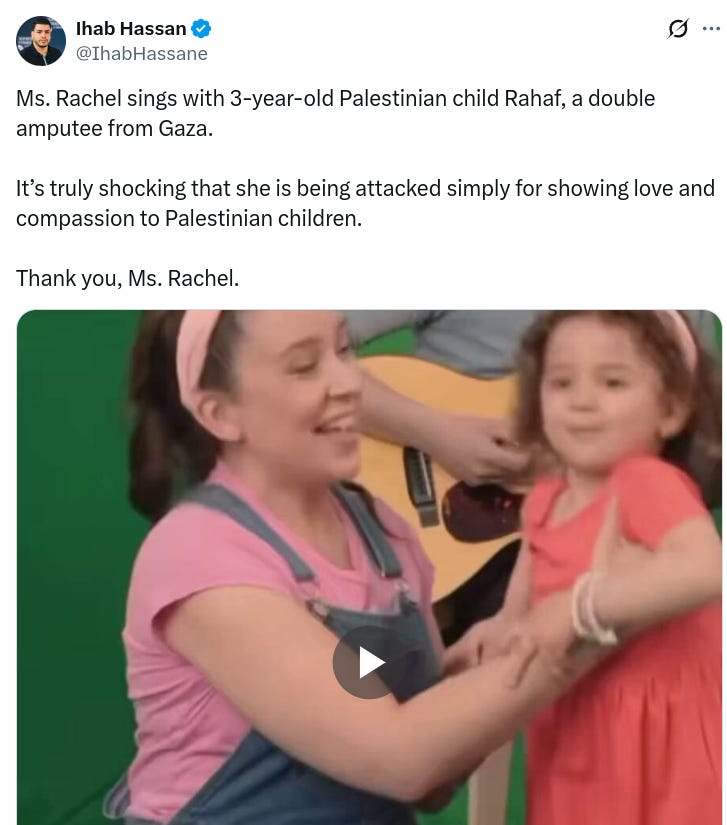Screen dimensions: 727x825
Task: Click the line "Thank you, Ms. Rachel."
Action: coord(127,278)
